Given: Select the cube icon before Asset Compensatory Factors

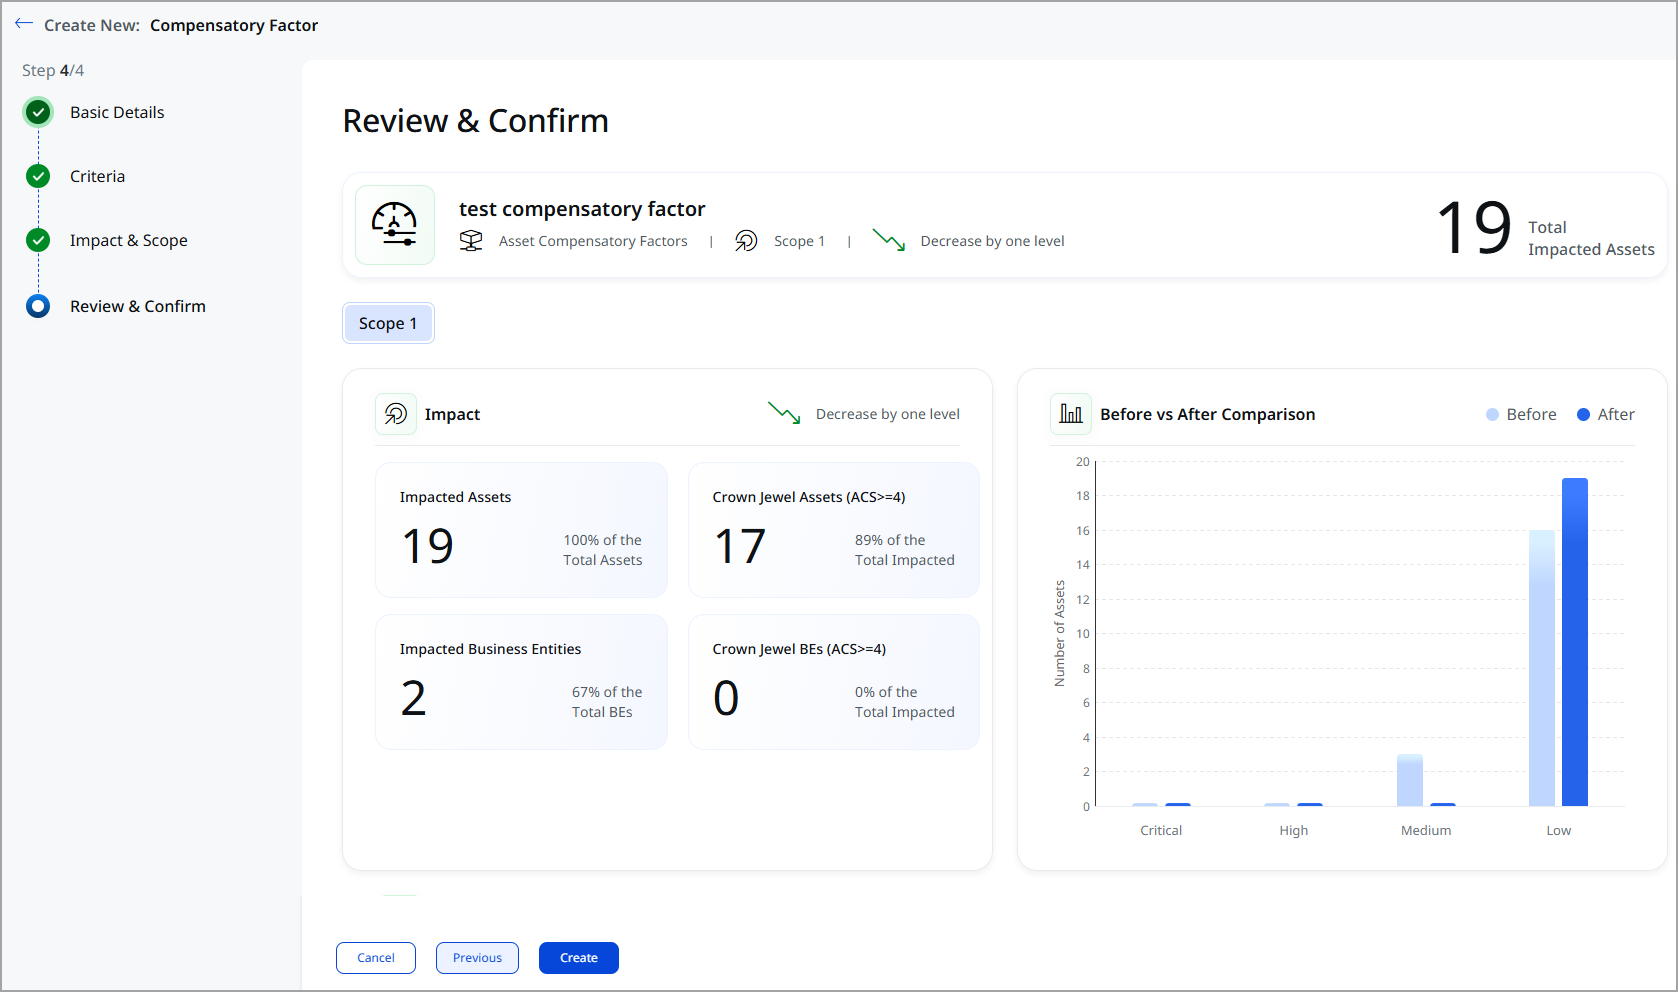Looking at the screenshot, I should pos(470,240).
